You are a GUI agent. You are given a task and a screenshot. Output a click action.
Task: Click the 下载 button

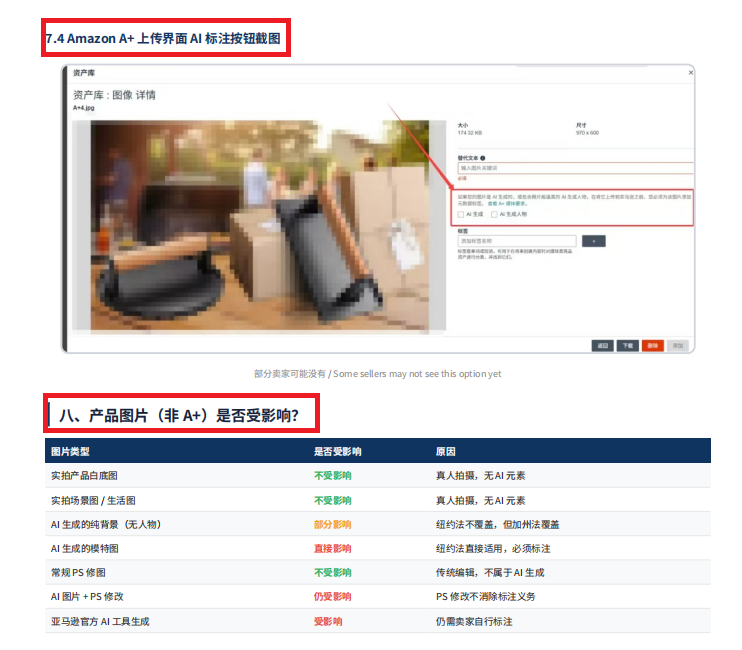coord(627,346)
